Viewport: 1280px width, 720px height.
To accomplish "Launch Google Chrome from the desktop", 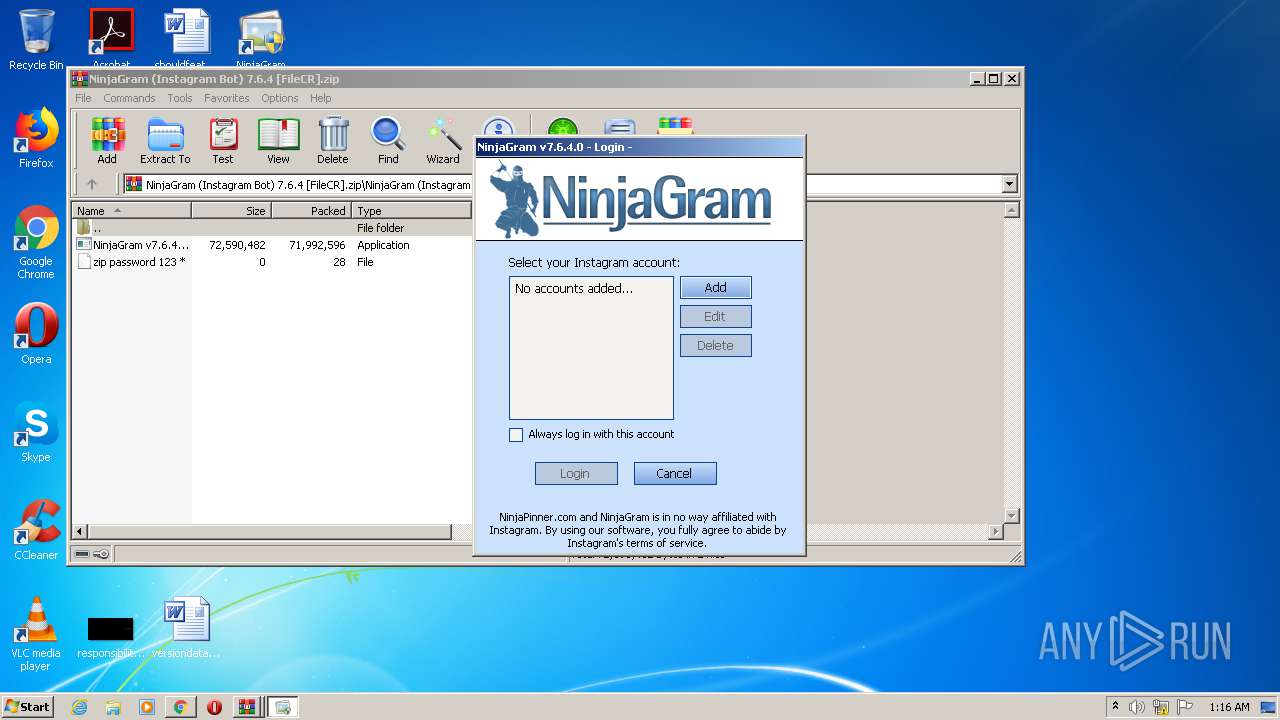I will (36, 242).
